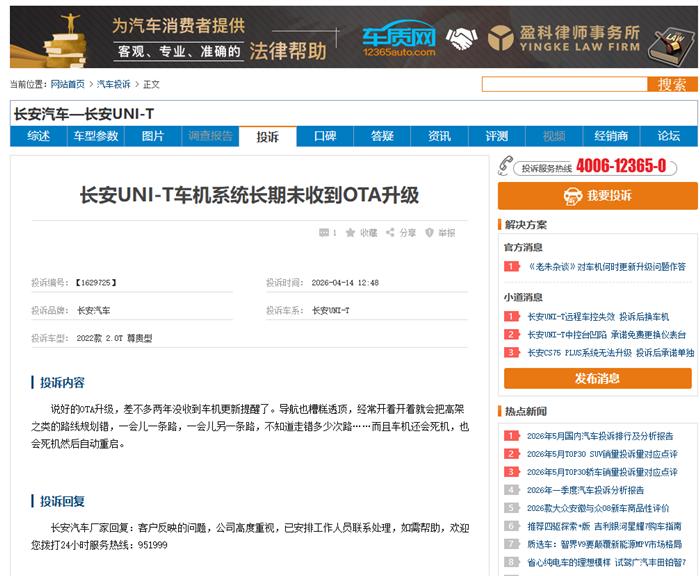
Task: Open the 车型参数 tab
Action: (96, 136)
